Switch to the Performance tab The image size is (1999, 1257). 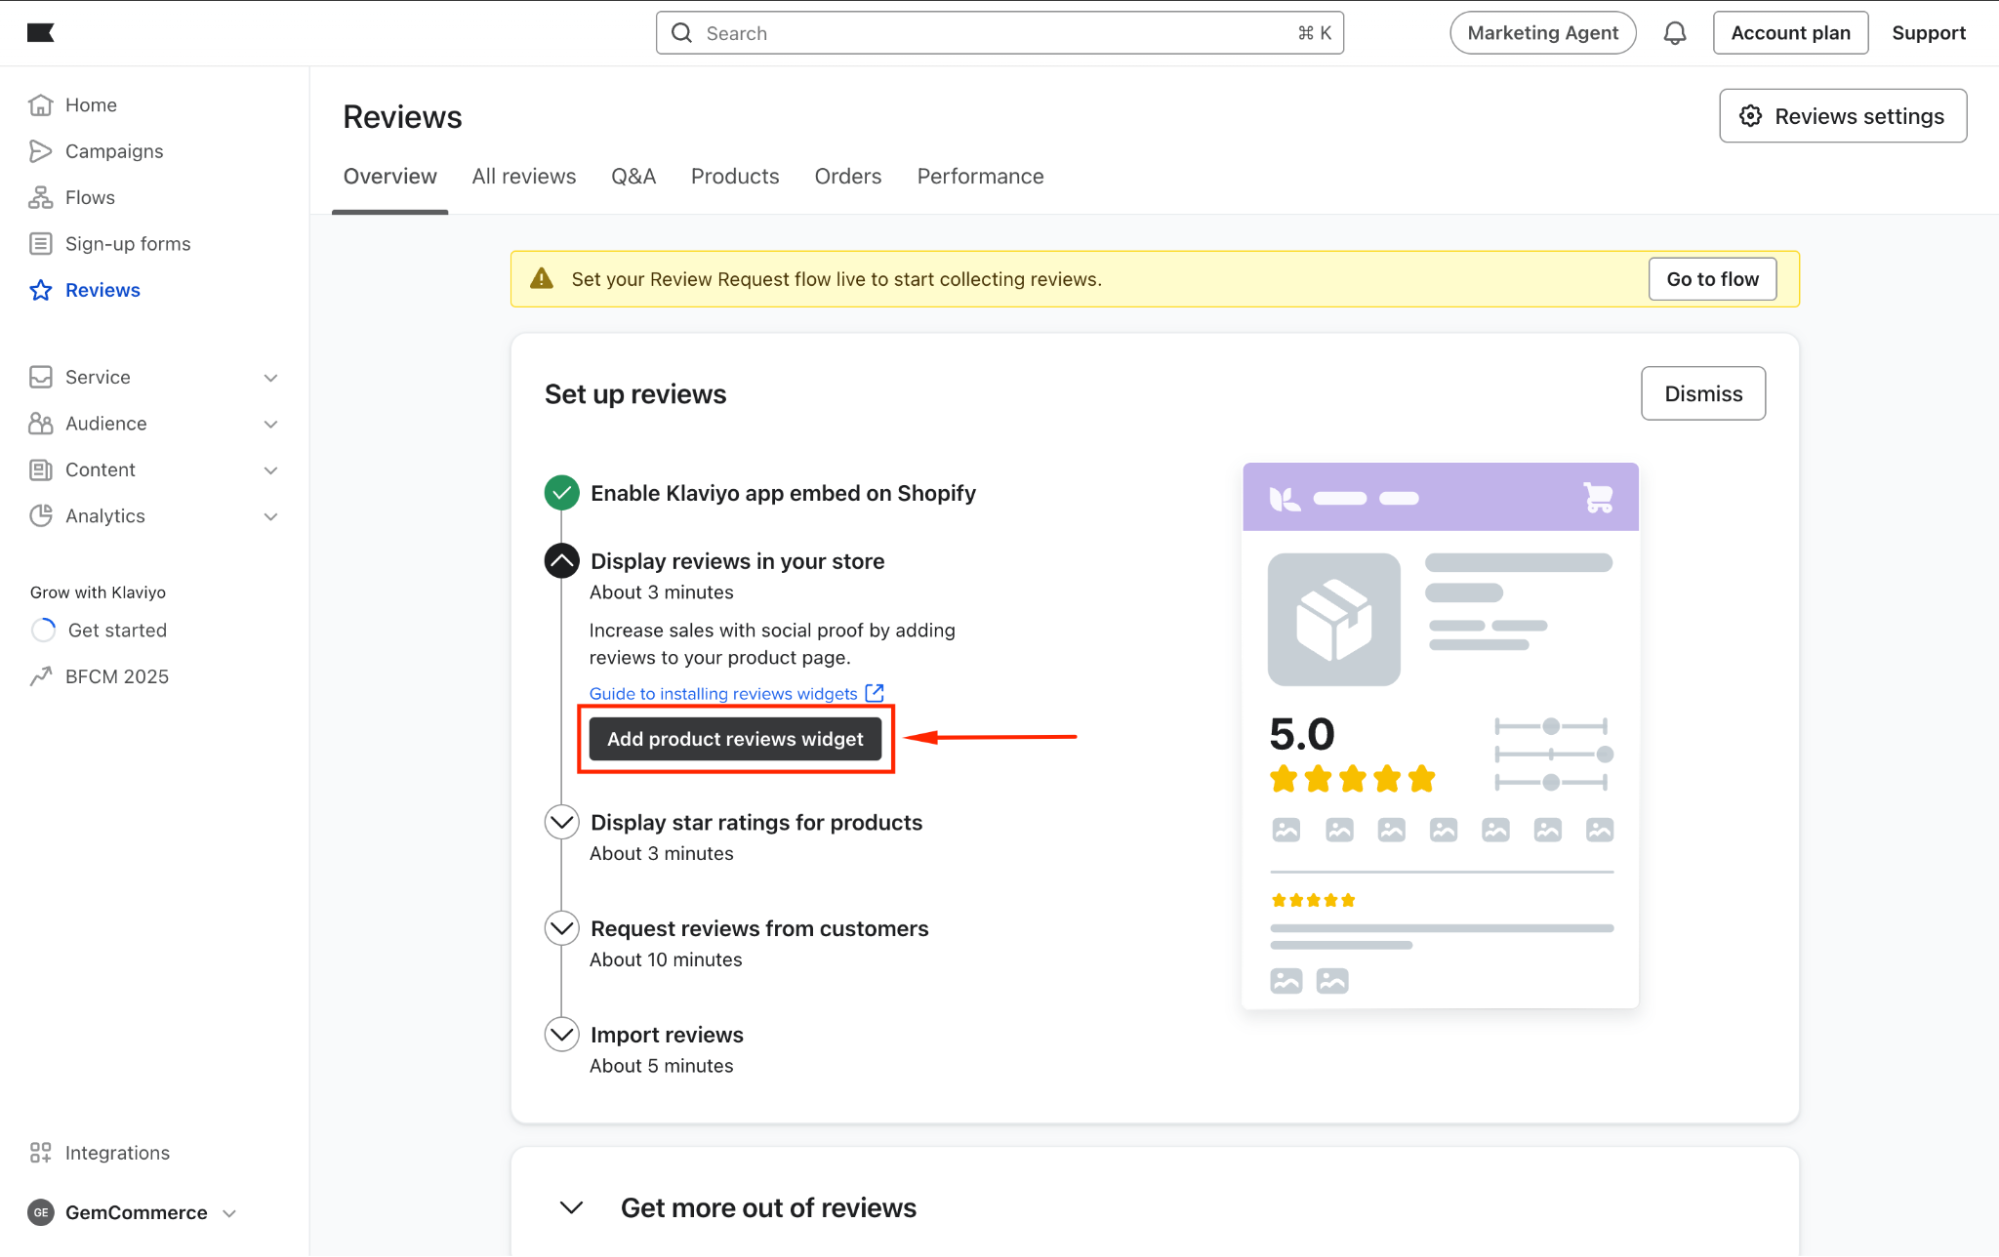tap(979, 176)
